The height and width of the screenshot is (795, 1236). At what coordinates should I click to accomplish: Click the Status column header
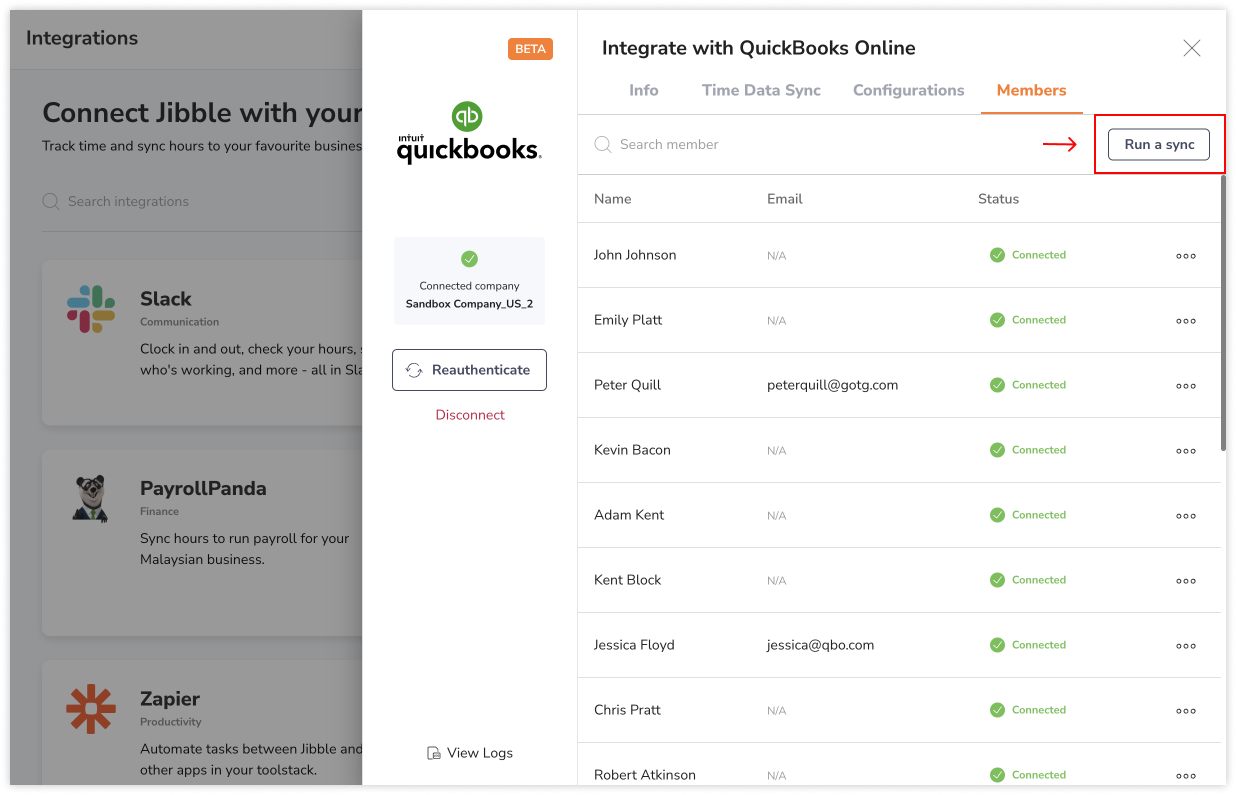[998, 199]
